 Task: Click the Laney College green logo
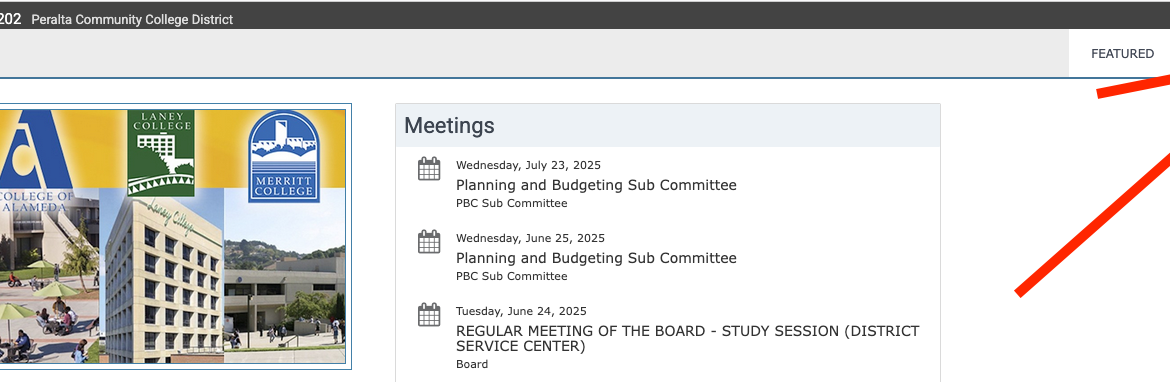tap(160, 153)
